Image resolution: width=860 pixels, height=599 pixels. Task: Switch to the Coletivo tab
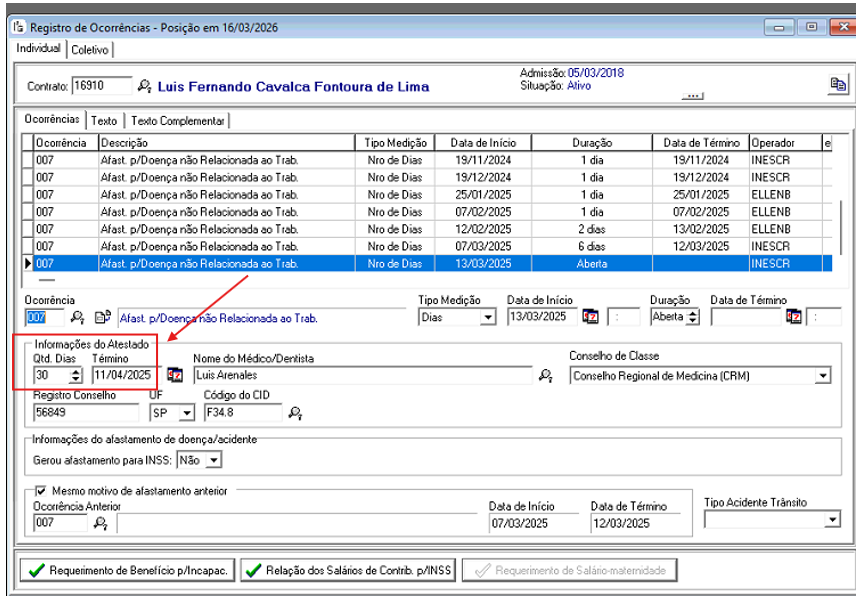91,49
